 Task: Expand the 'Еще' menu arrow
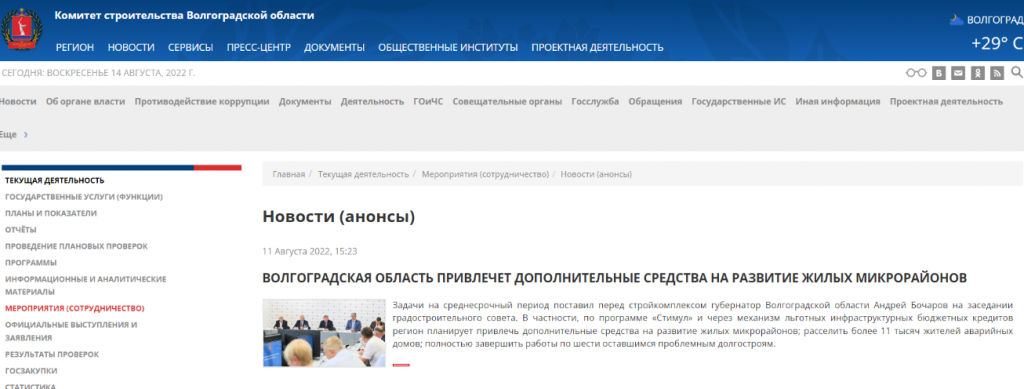pos(25,134)
